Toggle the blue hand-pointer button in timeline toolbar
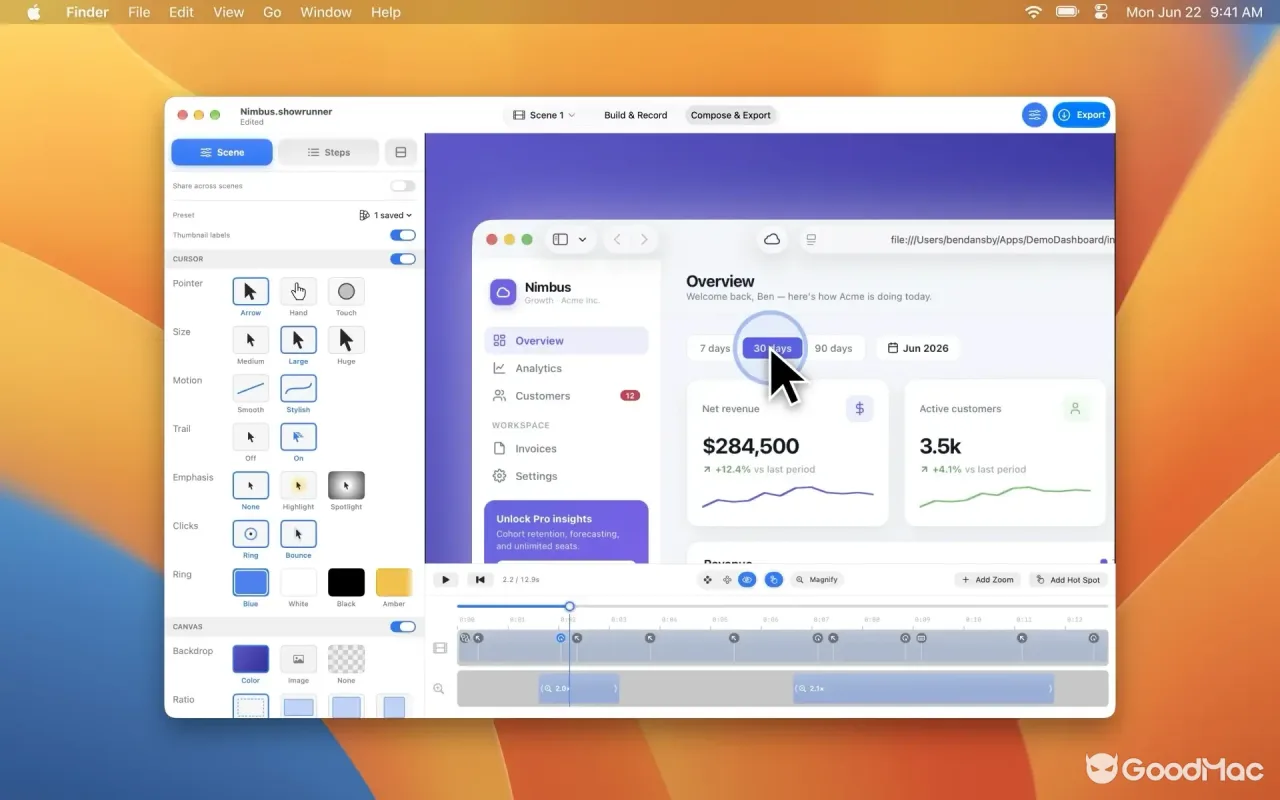Viewport: 1280px width, 800px height. tap(773, 580)
